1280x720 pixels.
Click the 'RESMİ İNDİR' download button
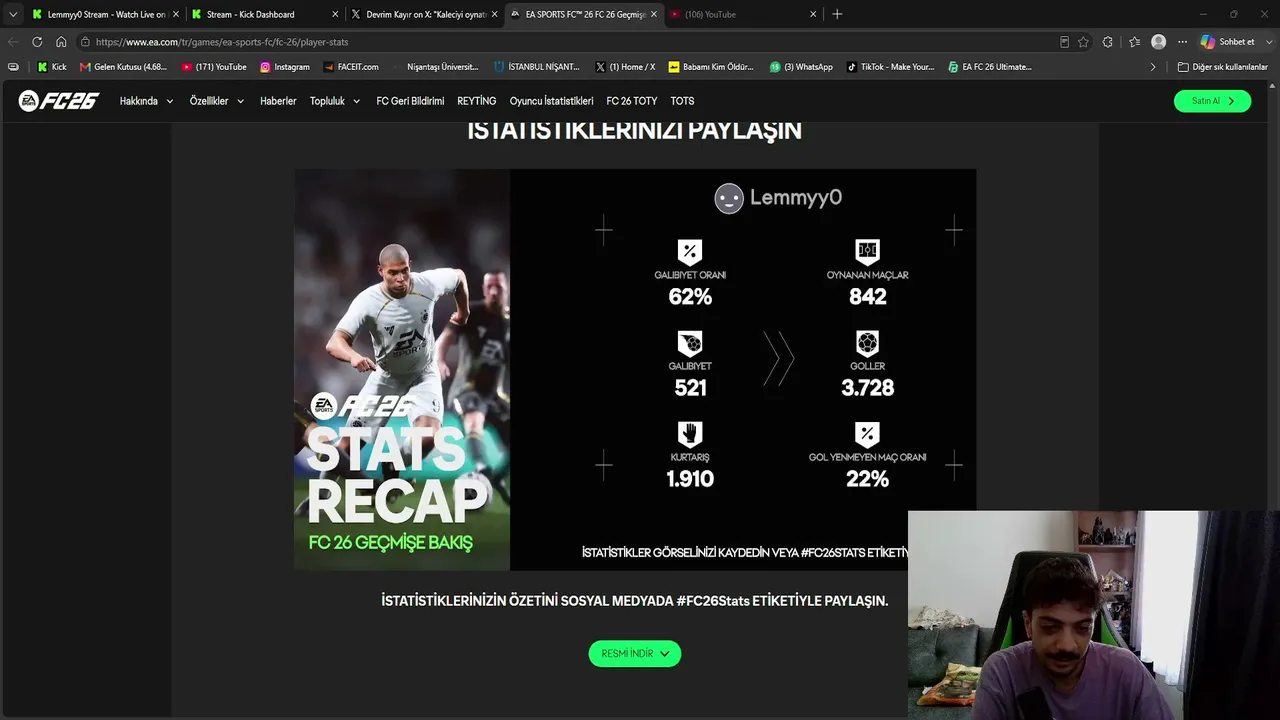(635, 654)
